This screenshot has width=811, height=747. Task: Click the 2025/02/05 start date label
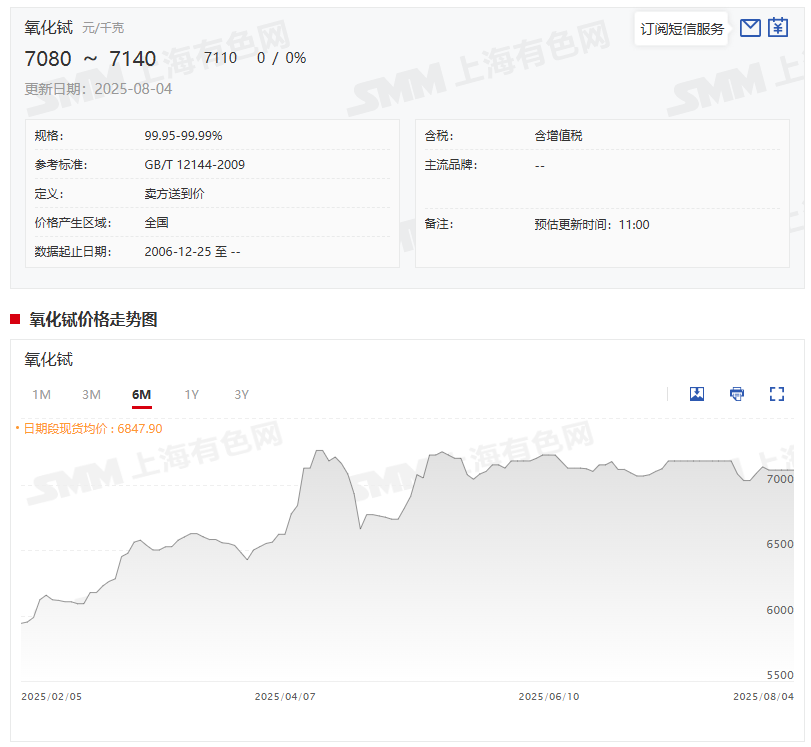pyautogui.click(x=52, y=696)
